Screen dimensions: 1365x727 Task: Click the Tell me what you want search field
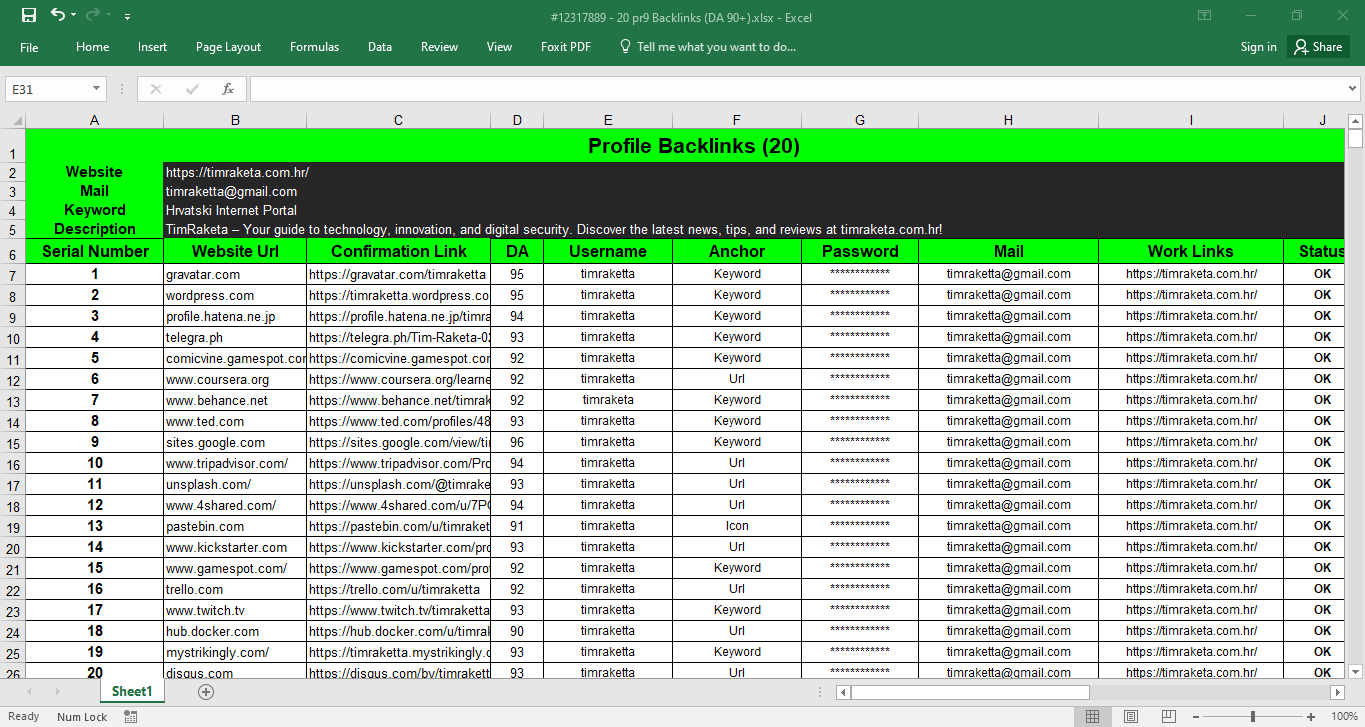click(715, 47)
